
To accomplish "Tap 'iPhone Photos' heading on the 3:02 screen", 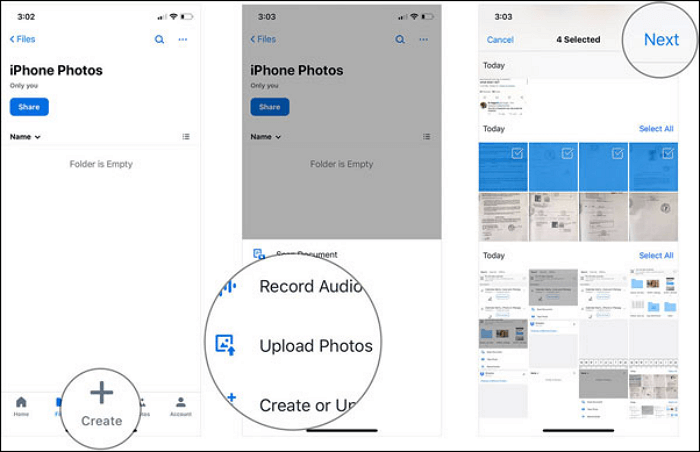I will 56,71.
